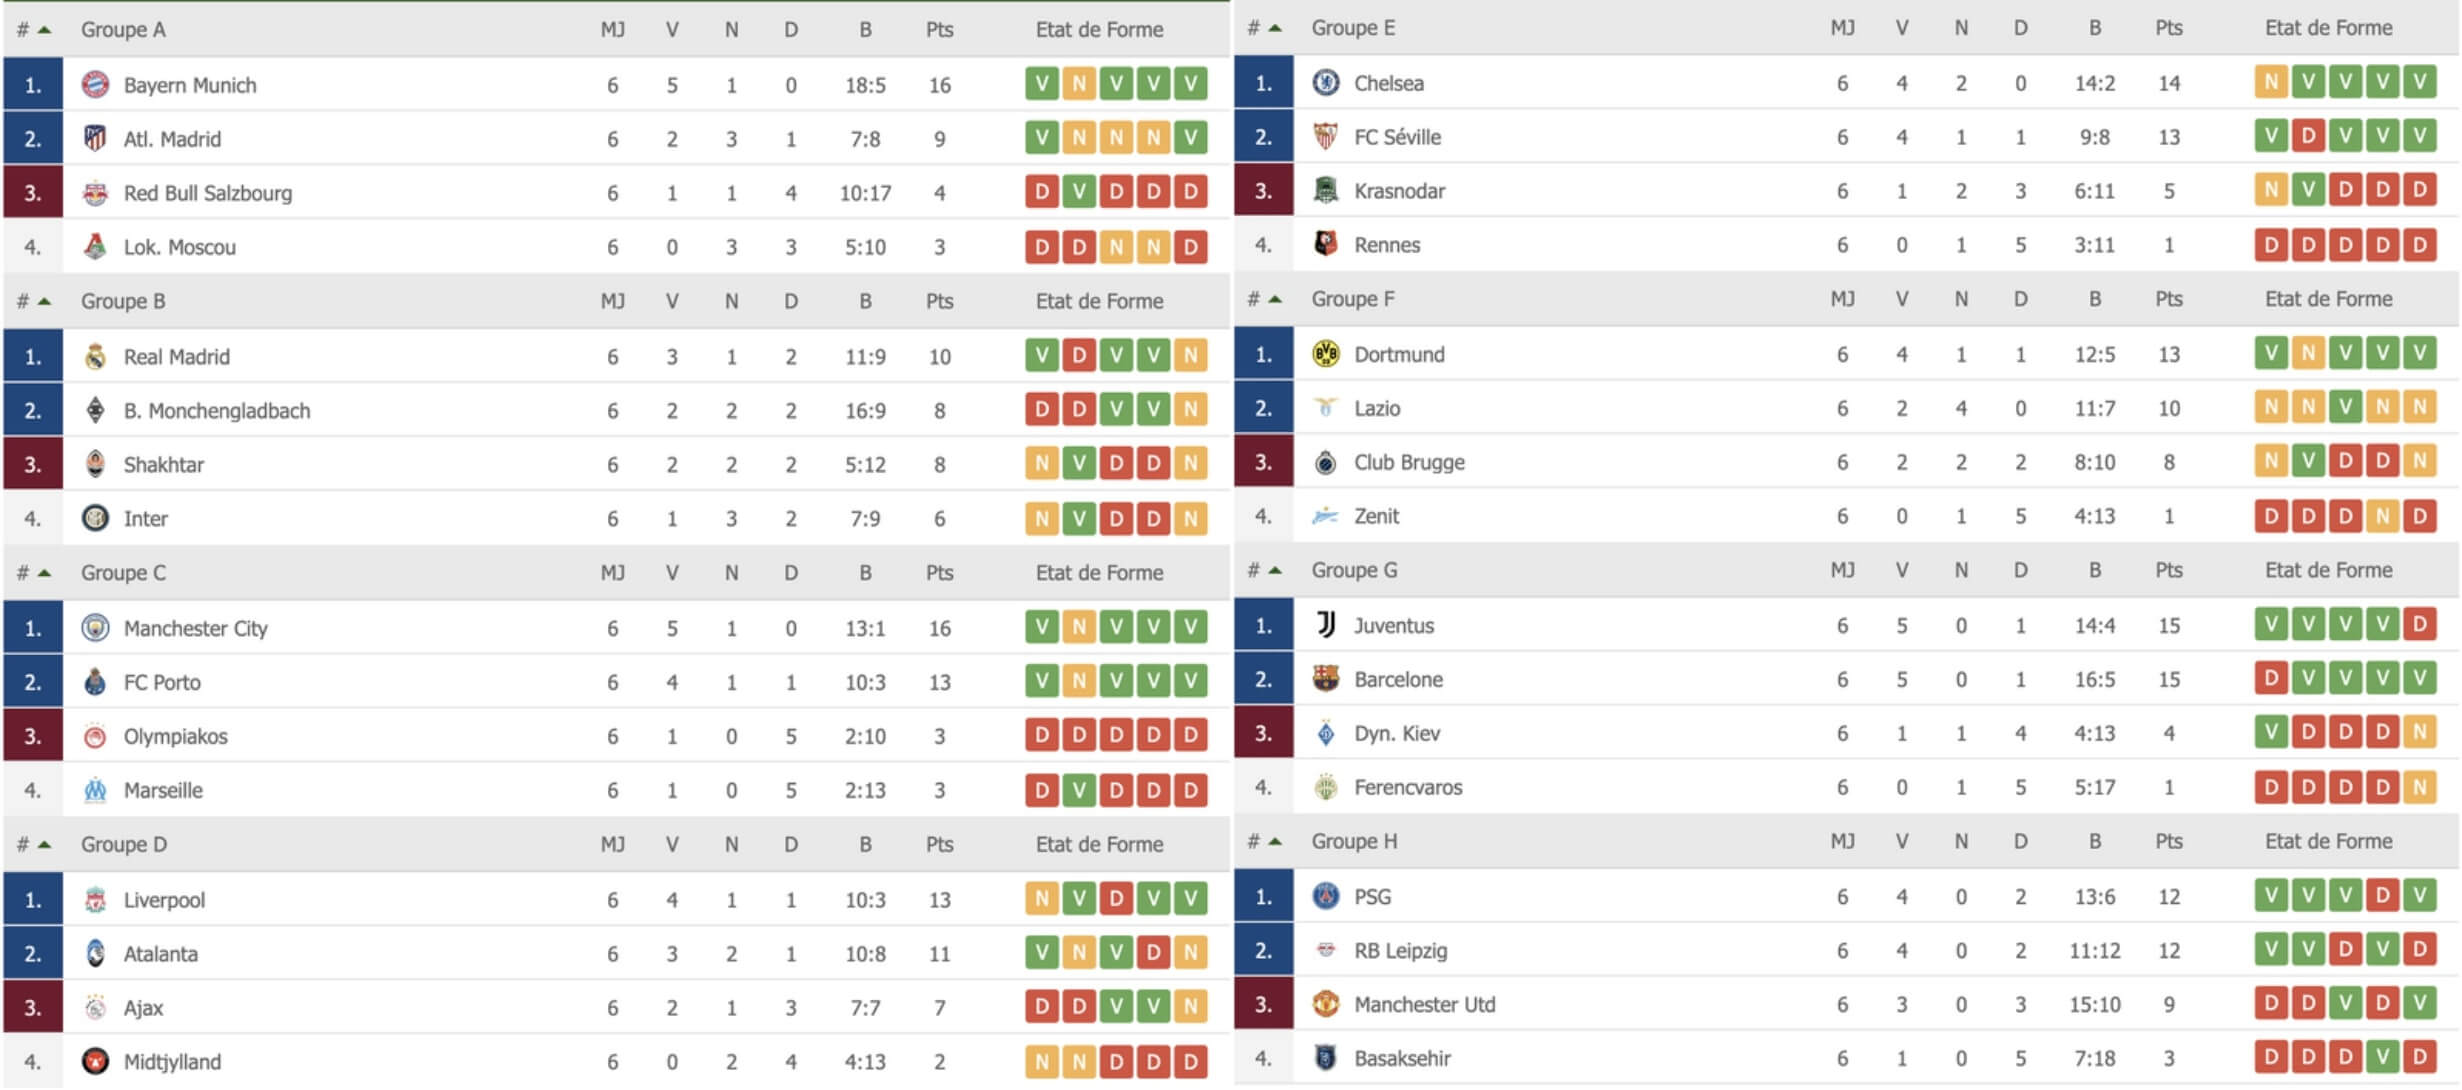Sort Groupe E by rank arrow

[x=1275, y=28]
